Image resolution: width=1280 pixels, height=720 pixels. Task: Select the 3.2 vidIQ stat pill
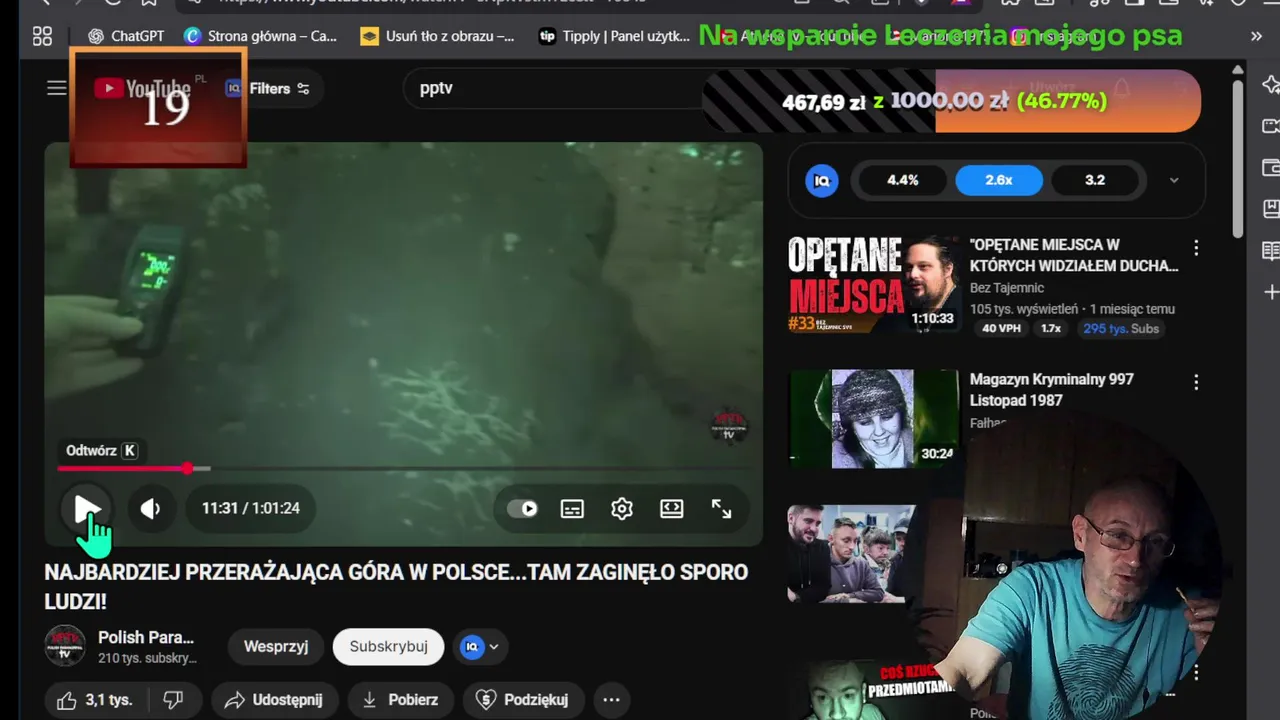[x=1095, y=180]
